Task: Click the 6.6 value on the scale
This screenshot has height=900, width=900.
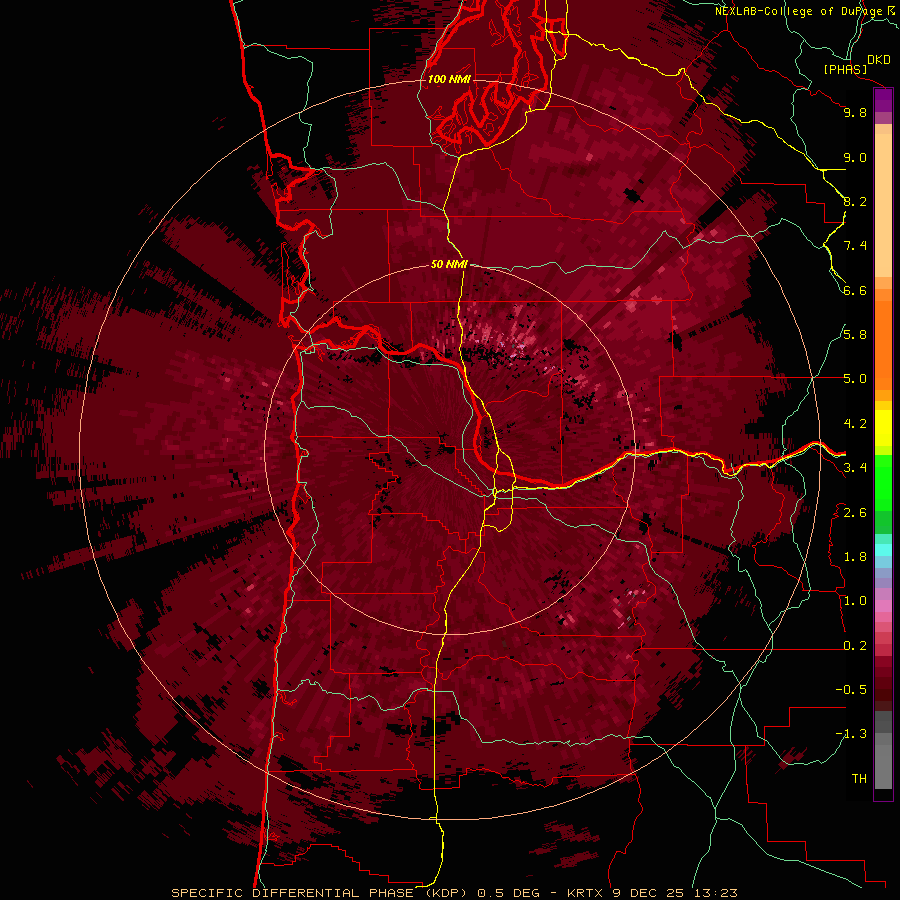Action: pos(855,290)
